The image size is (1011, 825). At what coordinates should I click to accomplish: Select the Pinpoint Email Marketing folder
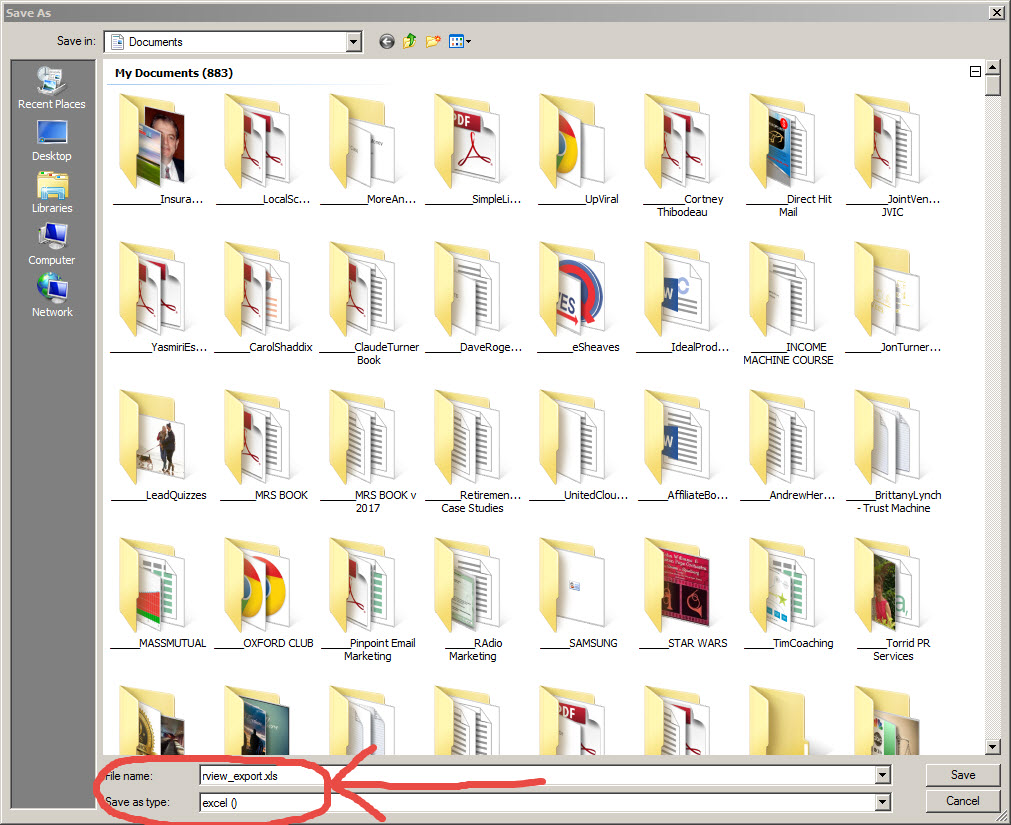368,601
